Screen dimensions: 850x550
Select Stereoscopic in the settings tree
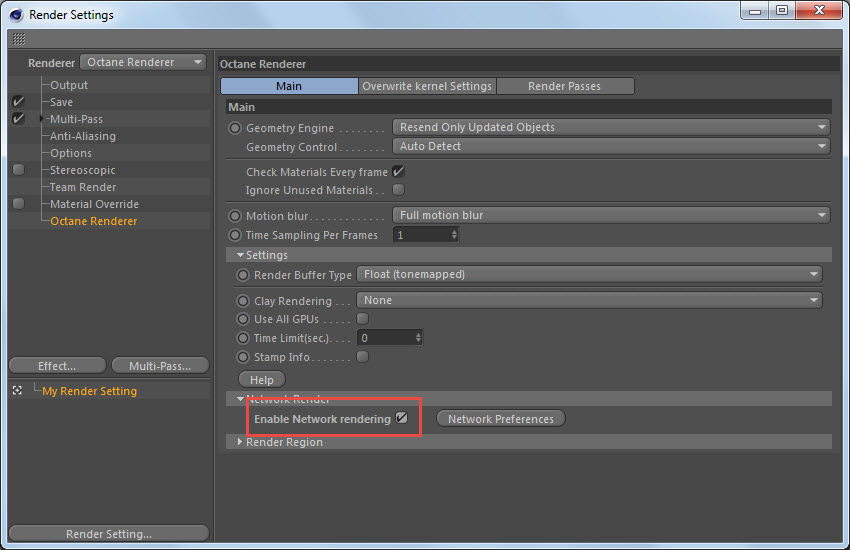pos(83,170)
